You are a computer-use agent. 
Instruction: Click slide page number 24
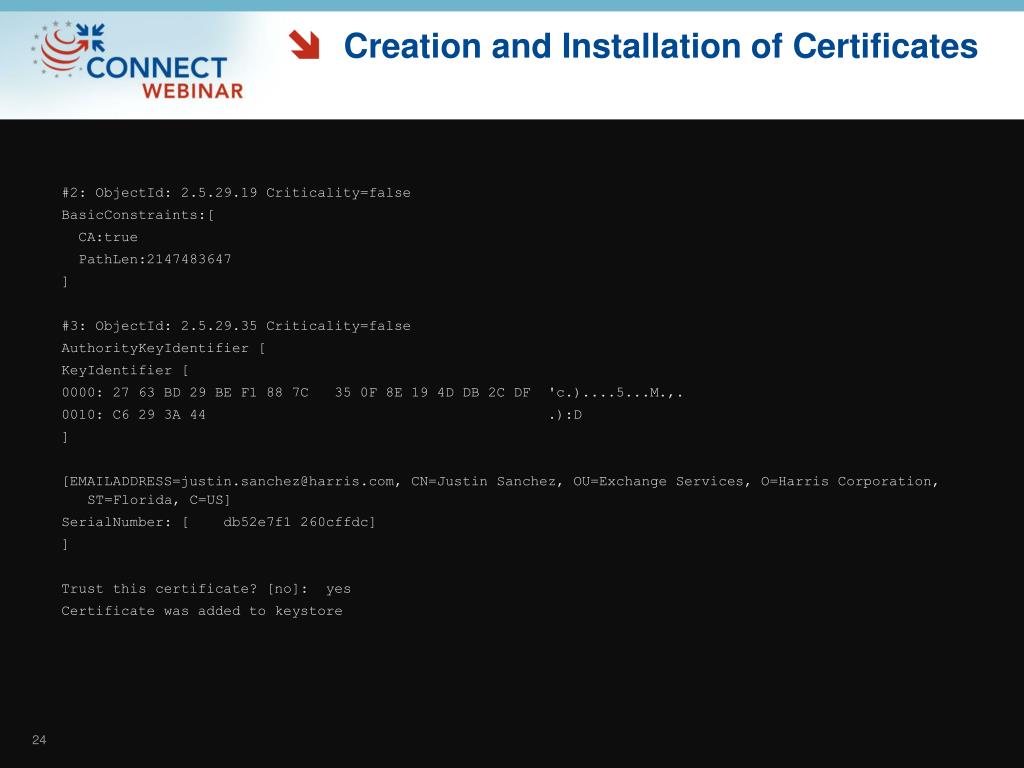click(x=39, y=740)
